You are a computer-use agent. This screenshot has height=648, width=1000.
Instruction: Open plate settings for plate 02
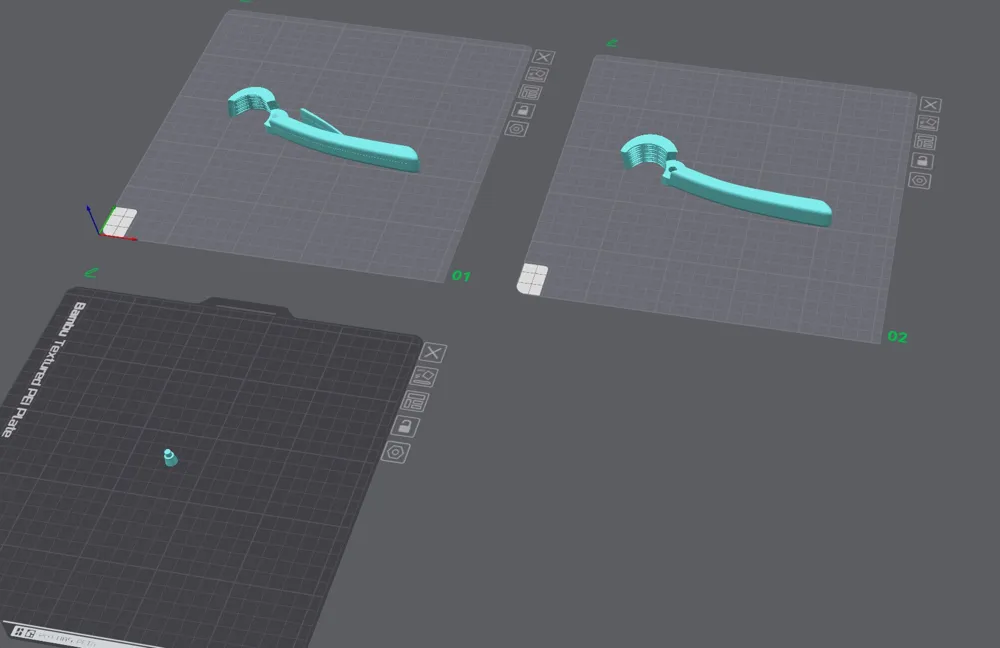(x=920, y=180)
